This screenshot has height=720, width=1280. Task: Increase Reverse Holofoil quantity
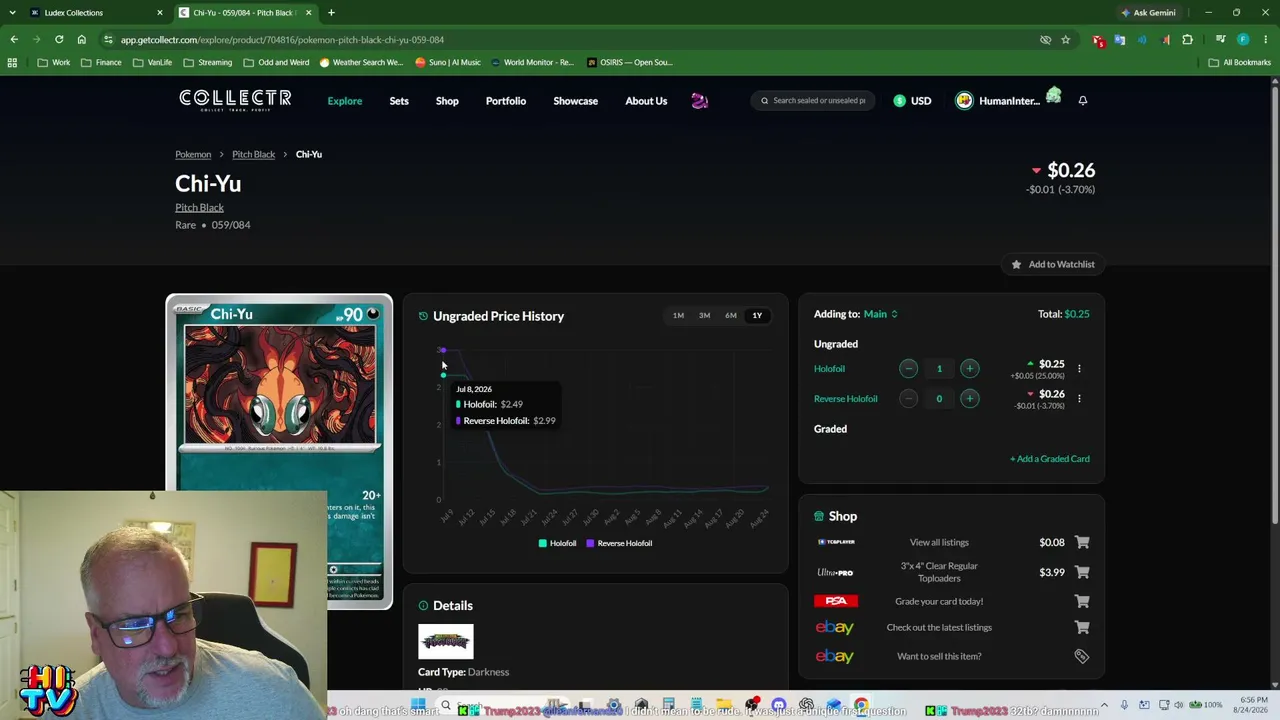point(969,399)
